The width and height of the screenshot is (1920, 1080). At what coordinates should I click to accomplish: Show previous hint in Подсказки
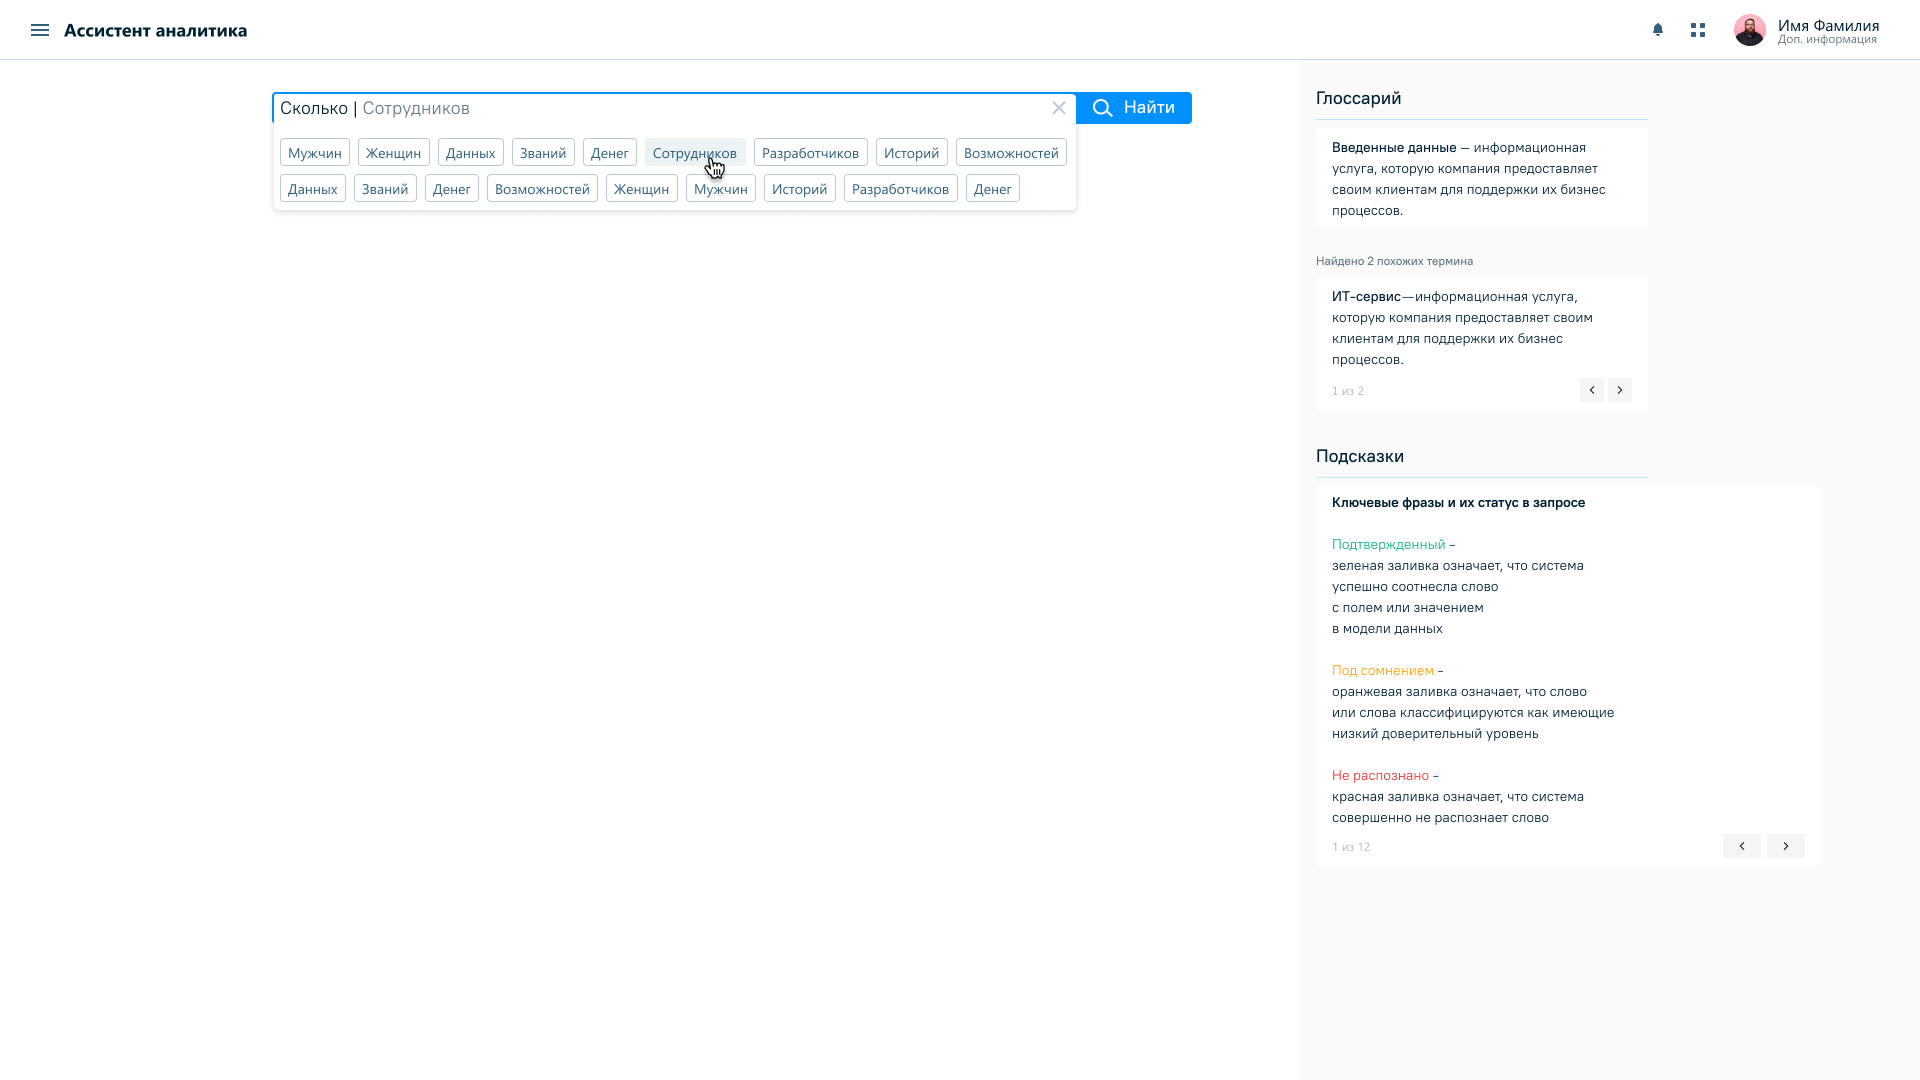pos(1741,846)
